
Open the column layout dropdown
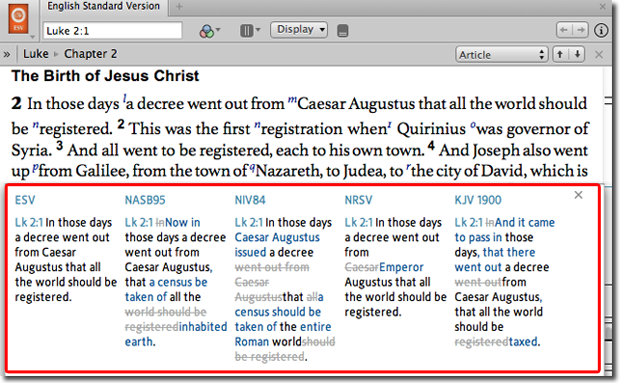tap(250, 30)
